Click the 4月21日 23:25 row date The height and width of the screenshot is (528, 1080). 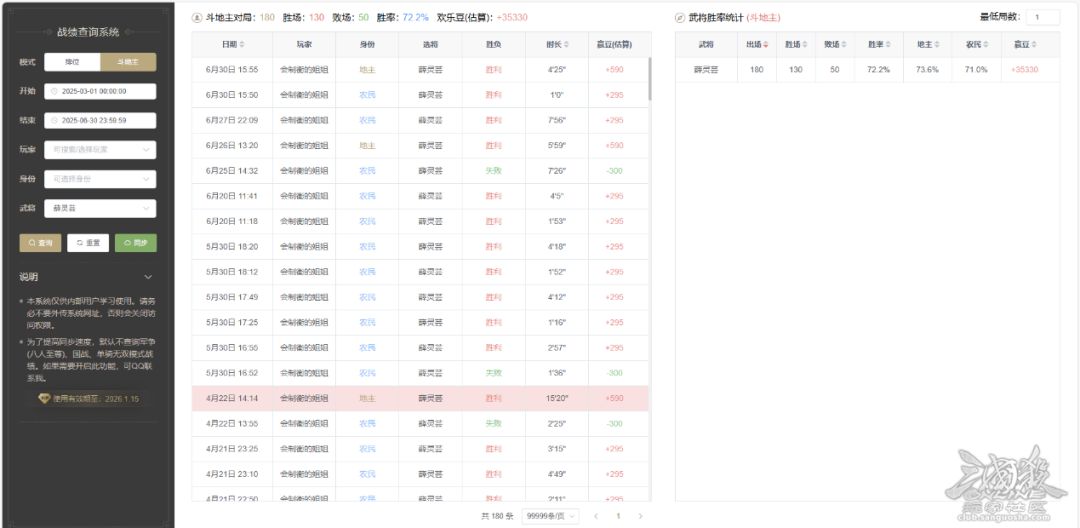(x=232, y=449)
